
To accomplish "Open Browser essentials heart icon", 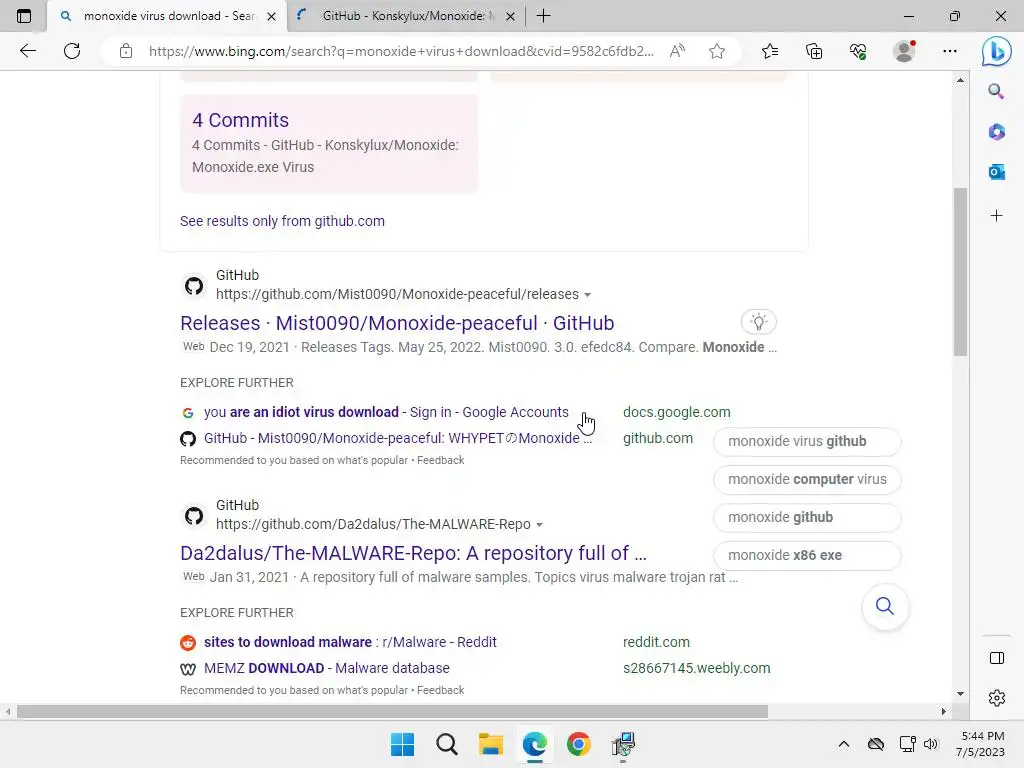I will click(858, 51).
